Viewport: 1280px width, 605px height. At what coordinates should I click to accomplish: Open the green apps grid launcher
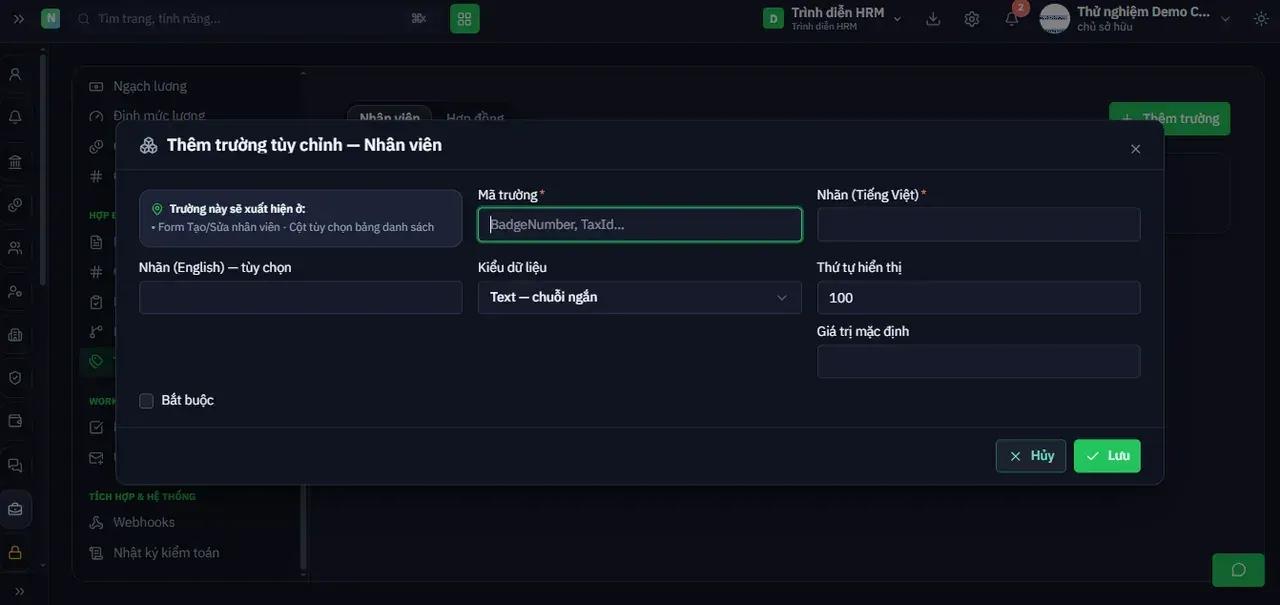click(465, 19)
